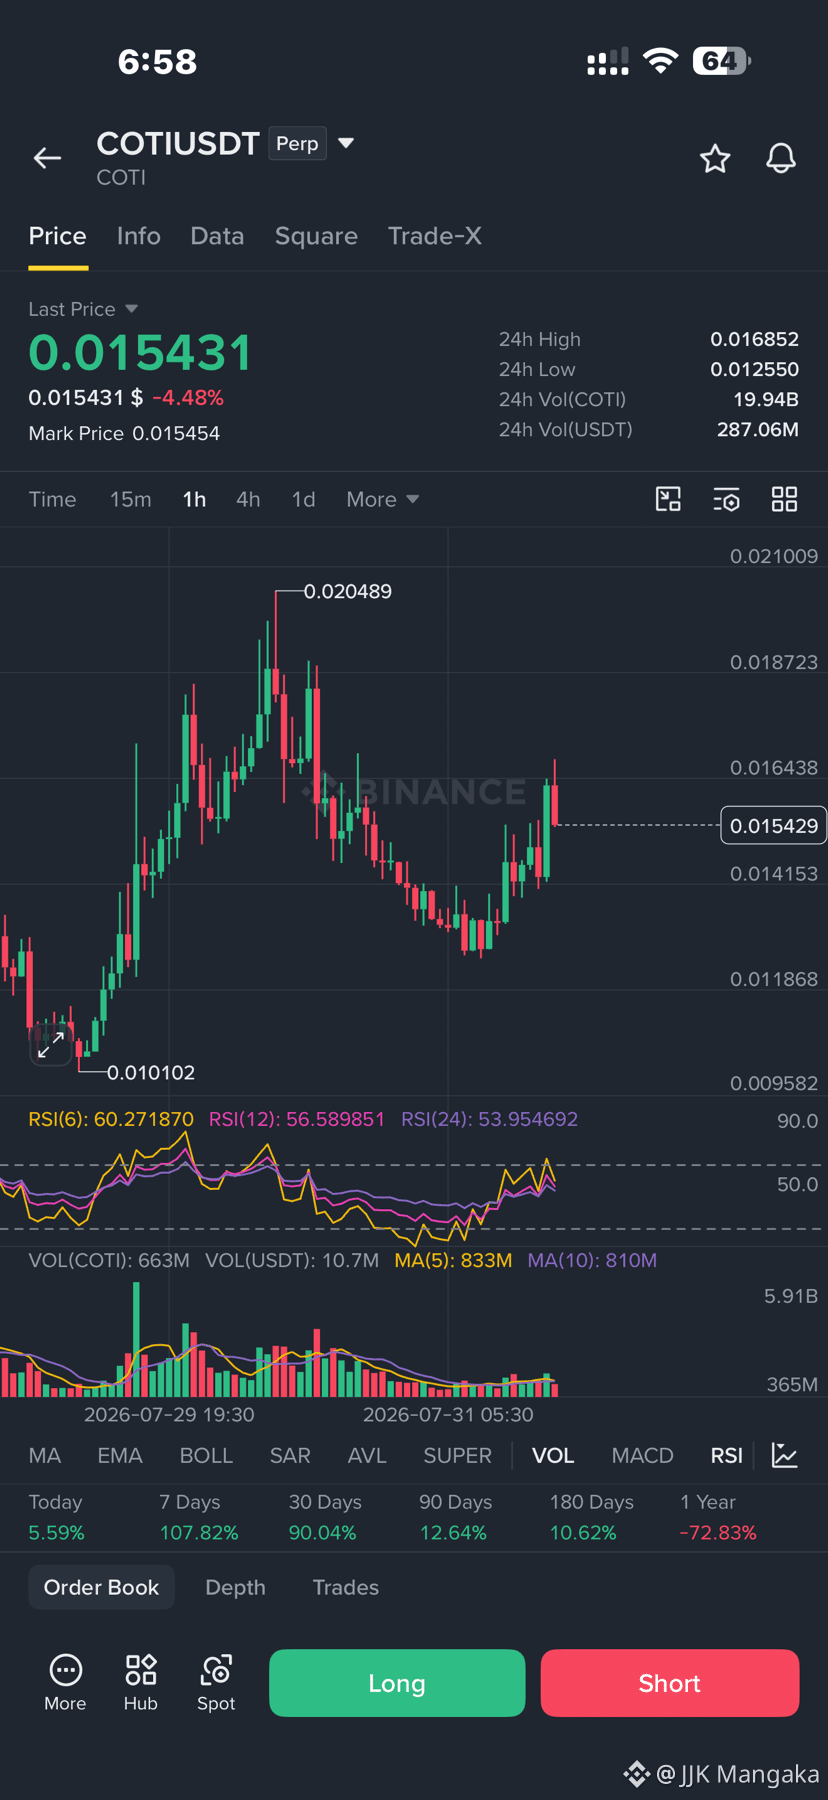Tap the 0.010102 low price marker
828x1800 pixels.
[151, 1072]
